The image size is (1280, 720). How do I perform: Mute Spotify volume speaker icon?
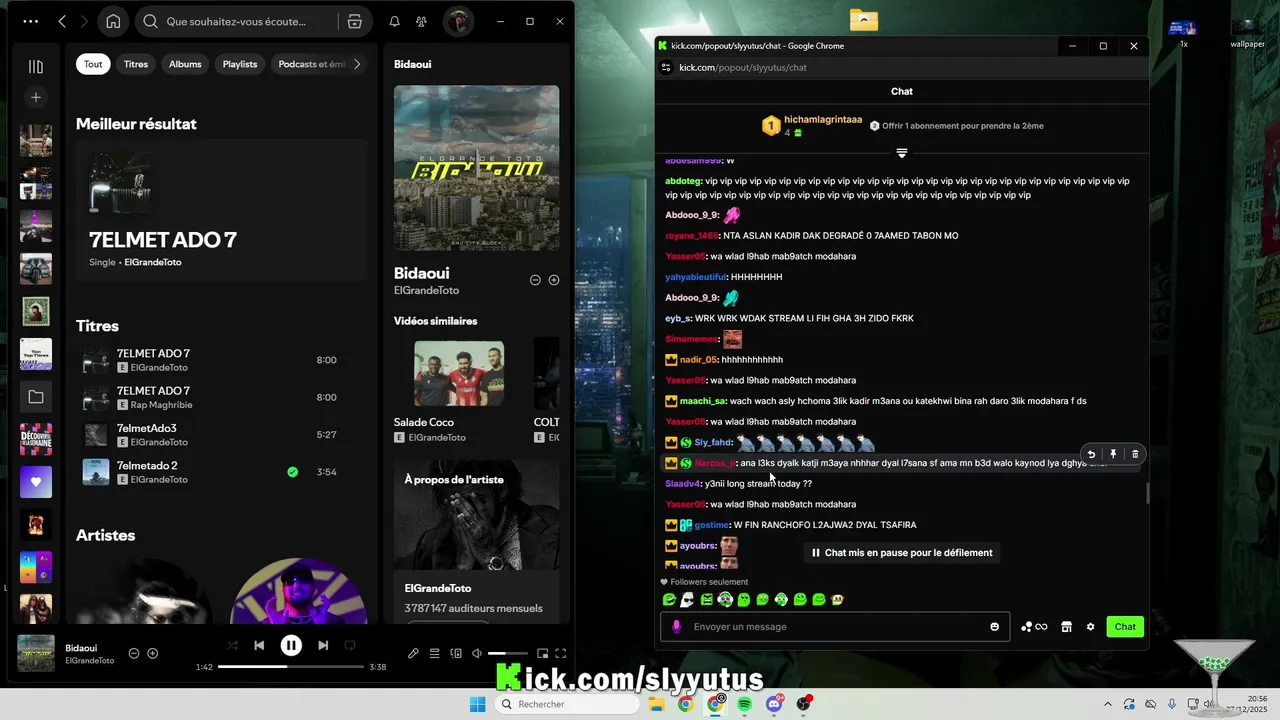point(478,653)
